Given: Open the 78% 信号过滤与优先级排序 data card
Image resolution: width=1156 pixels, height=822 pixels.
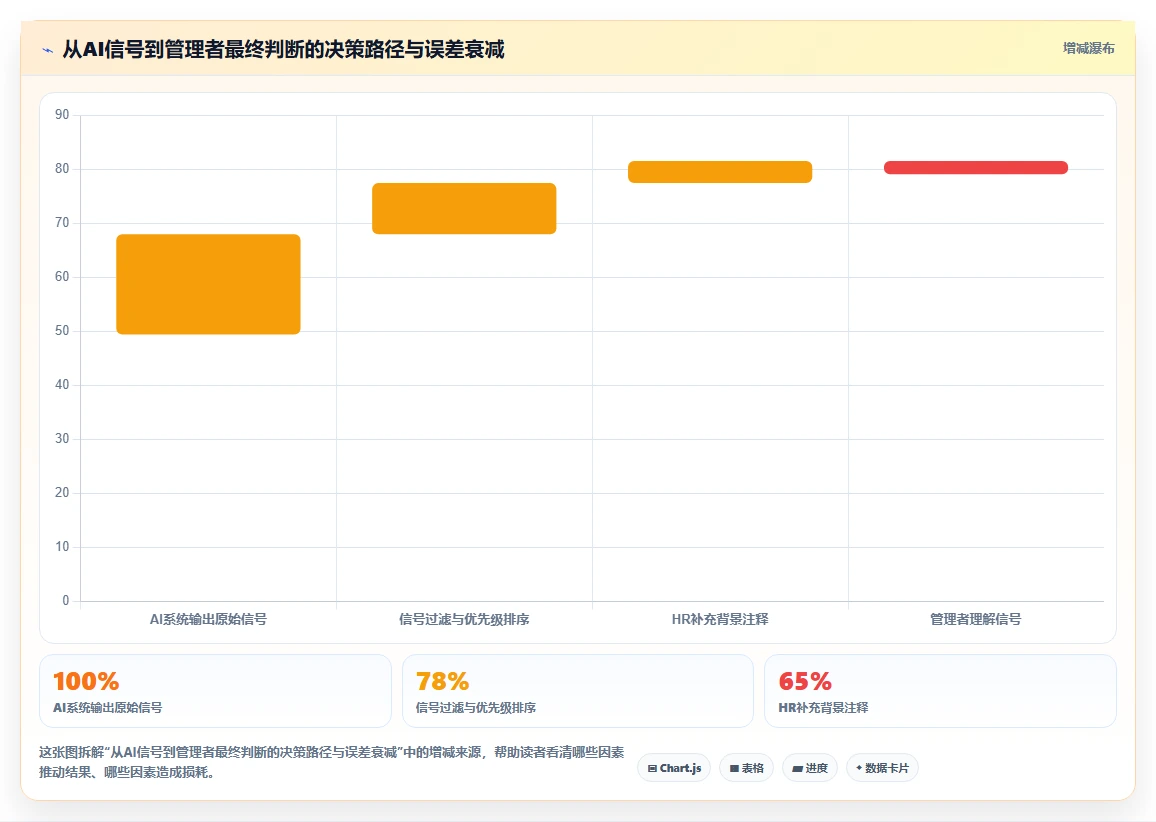Looking at the screenshot, I should (577, 691).
